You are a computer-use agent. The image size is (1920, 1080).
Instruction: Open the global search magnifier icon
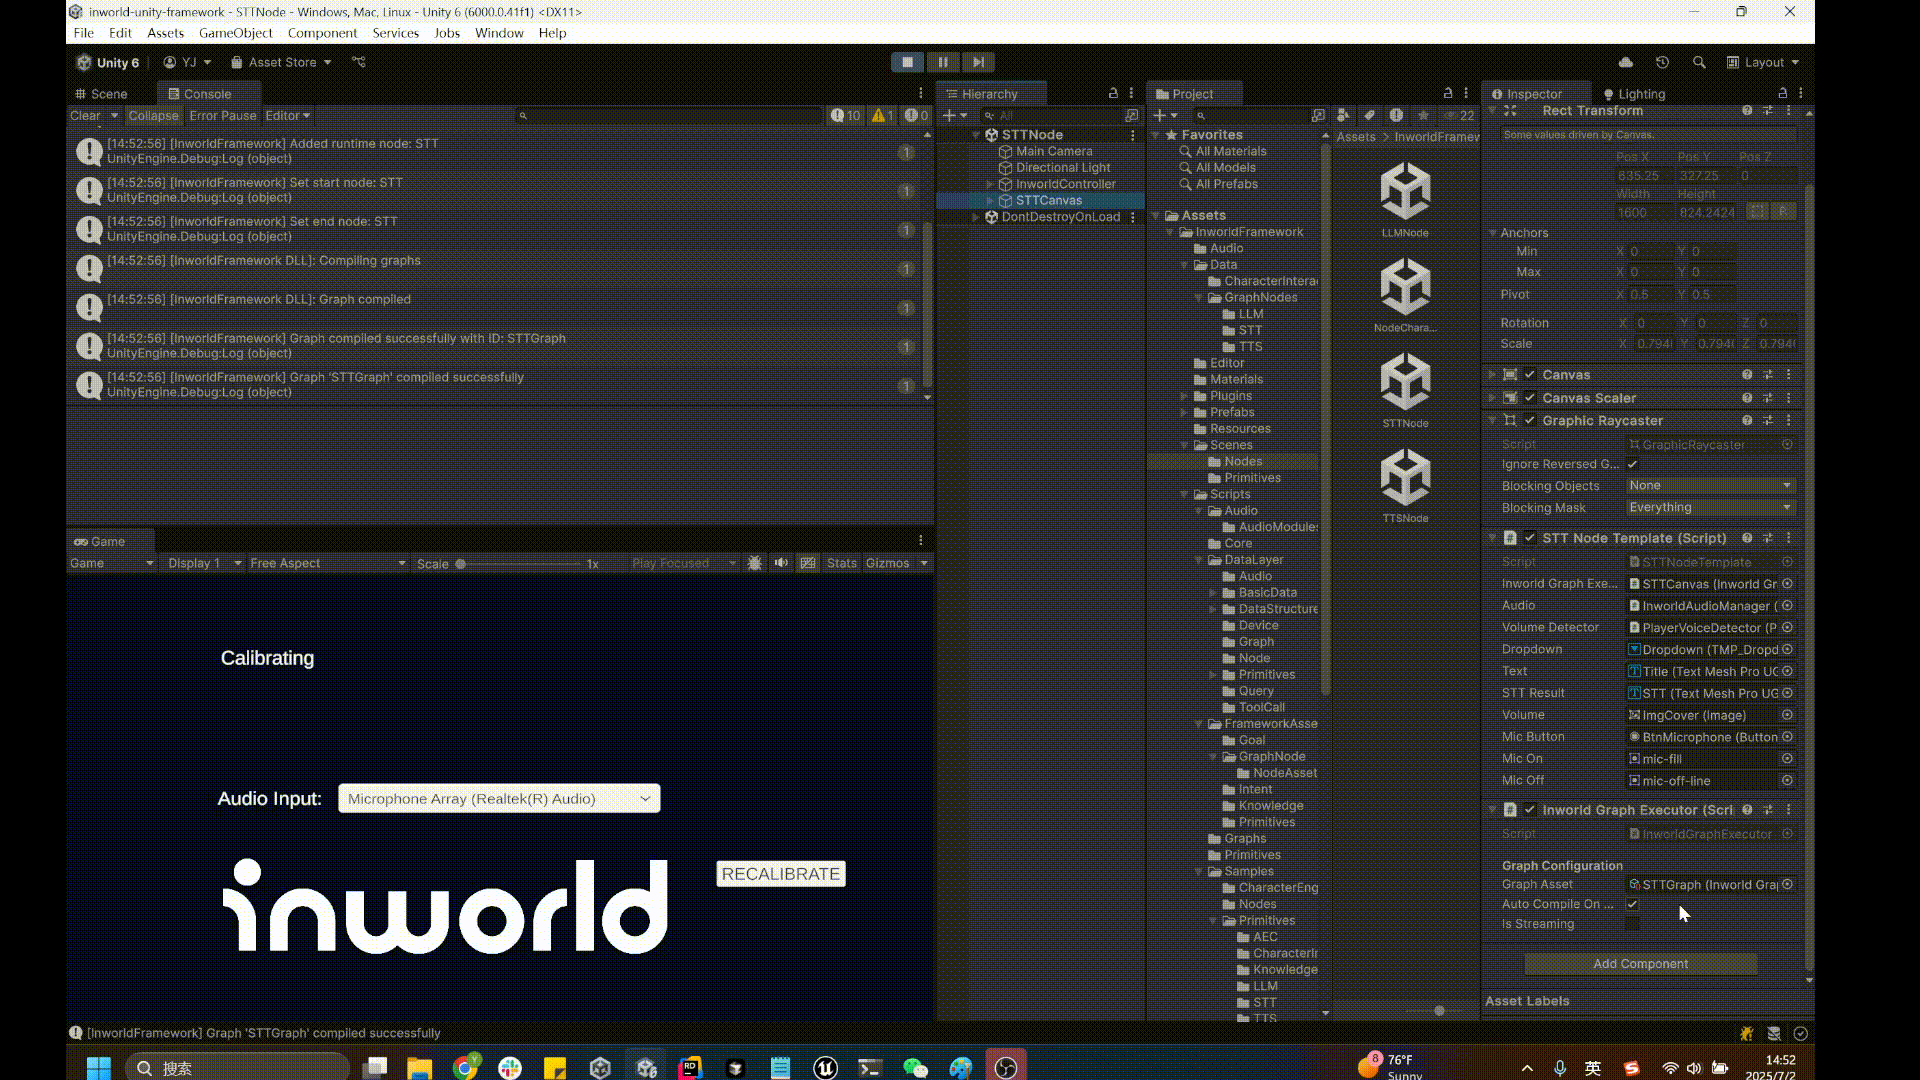click(1699, 62)
